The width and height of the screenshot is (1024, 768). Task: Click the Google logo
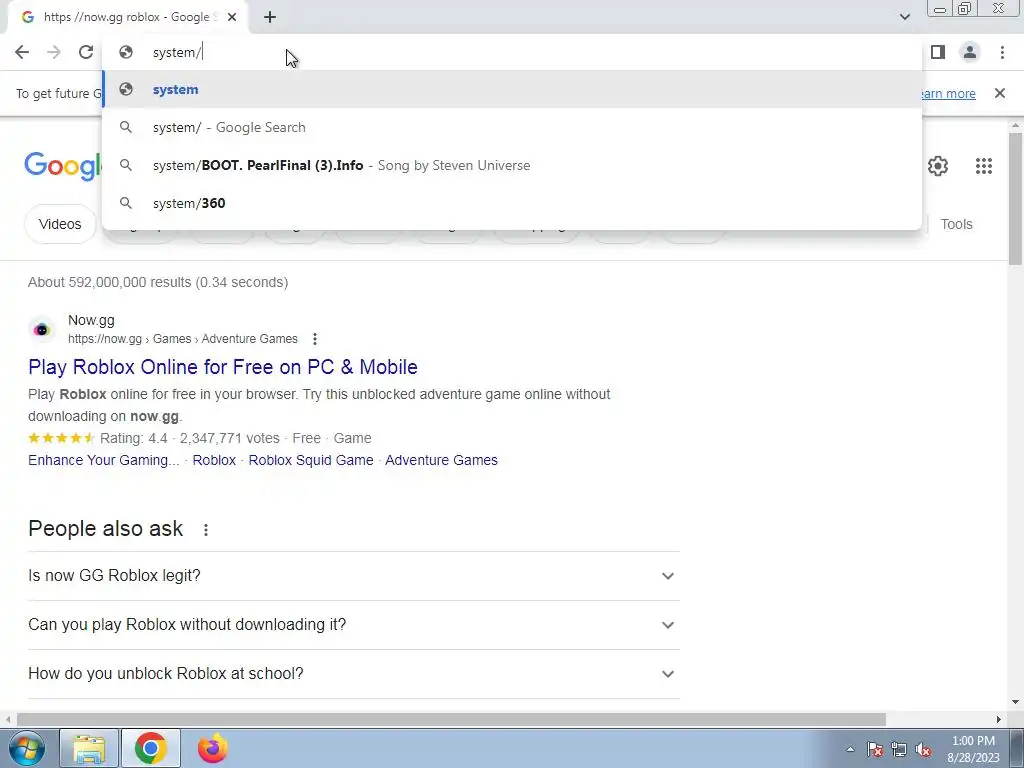tap(63, 166)
